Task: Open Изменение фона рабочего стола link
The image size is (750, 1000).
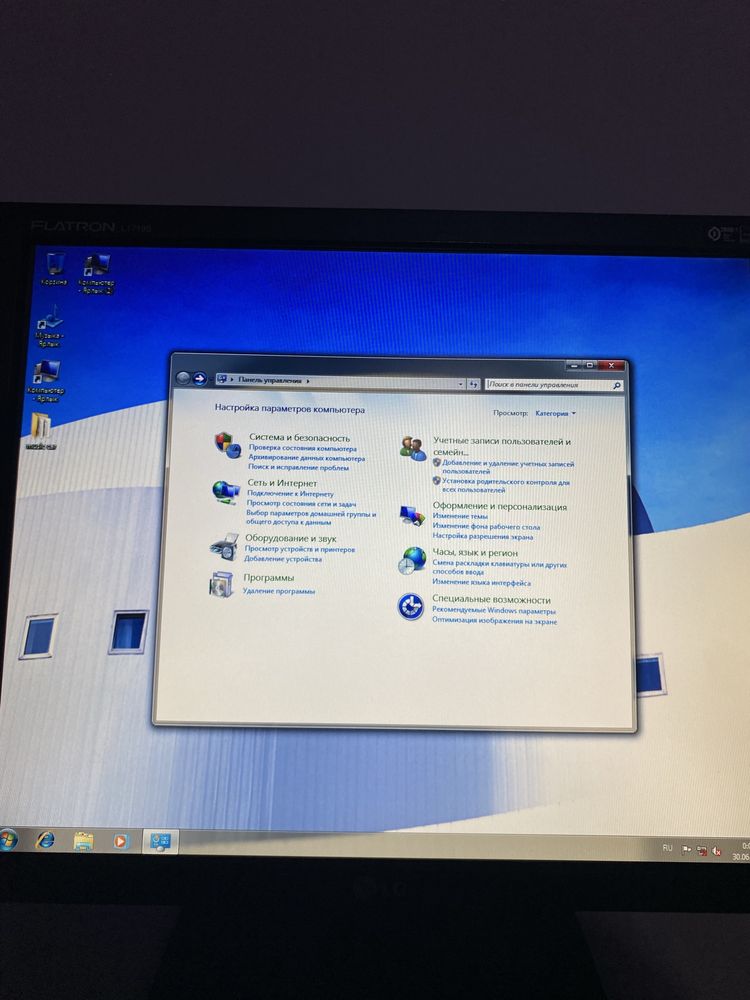Action: [487, 527]
